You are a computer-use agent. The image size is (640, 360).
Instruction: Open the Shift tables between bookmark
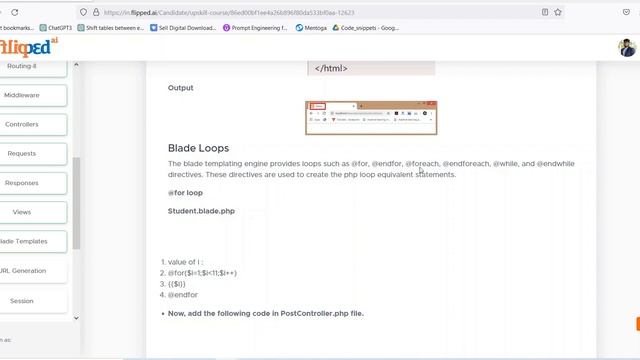111,28
